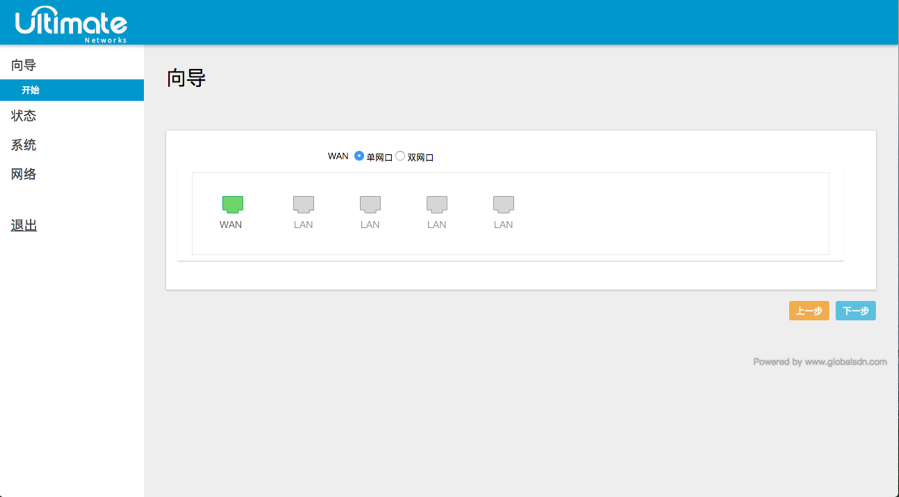
Task: Open the 网络 sidebar menu
Action: pos(24,174)
